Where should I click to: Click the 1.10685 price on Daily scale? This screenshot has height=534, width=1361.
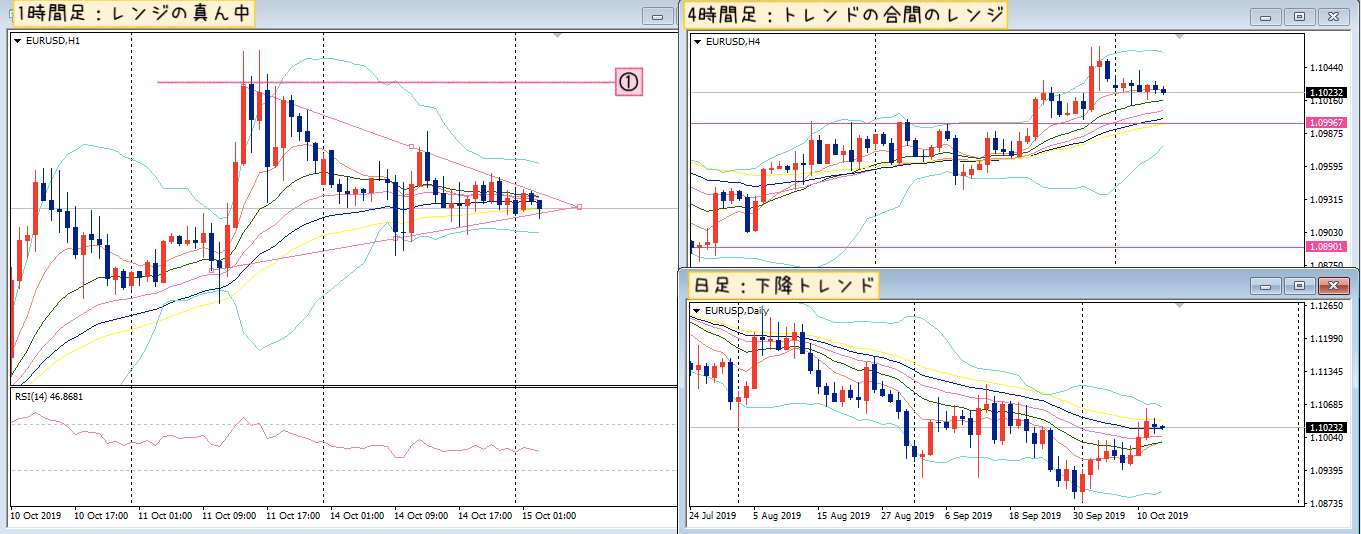[x=1326, y=405]
